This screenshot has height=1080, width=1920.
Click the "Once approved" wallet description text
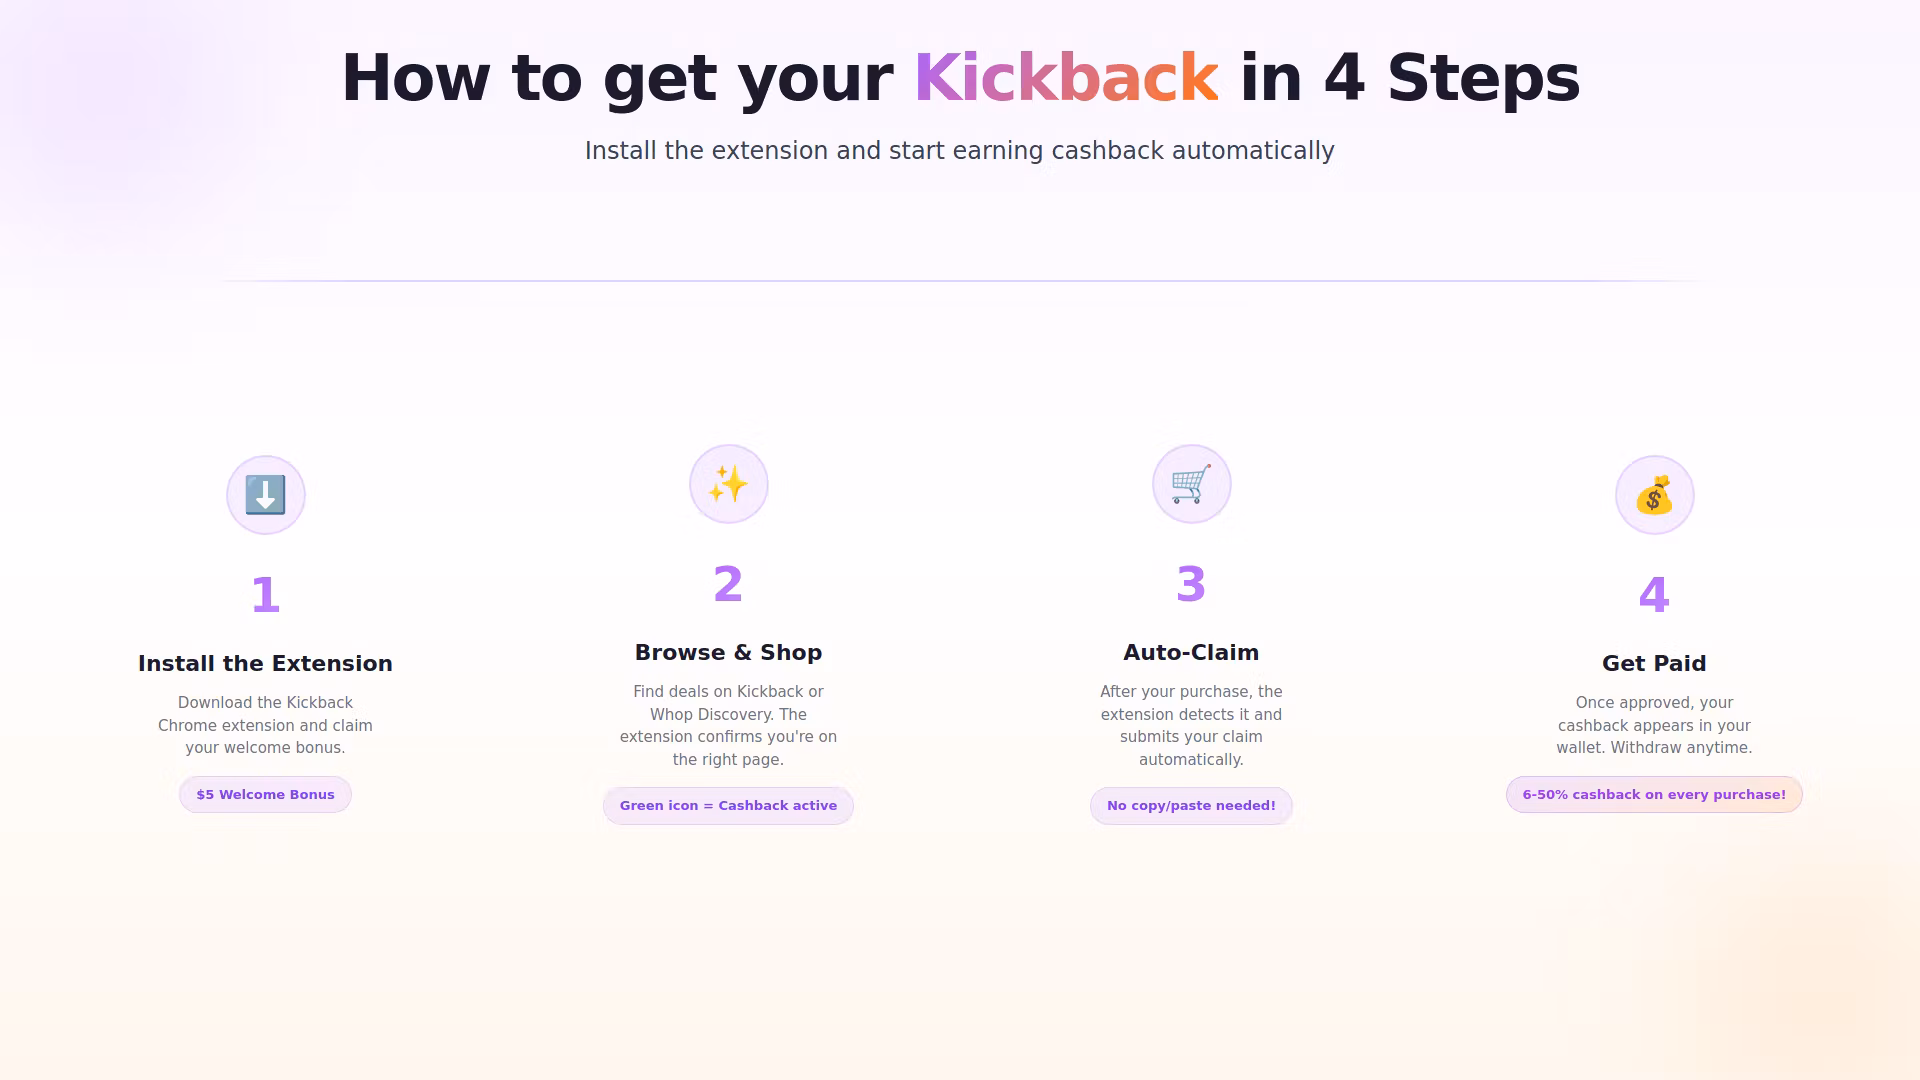[x=1654, y=725]
